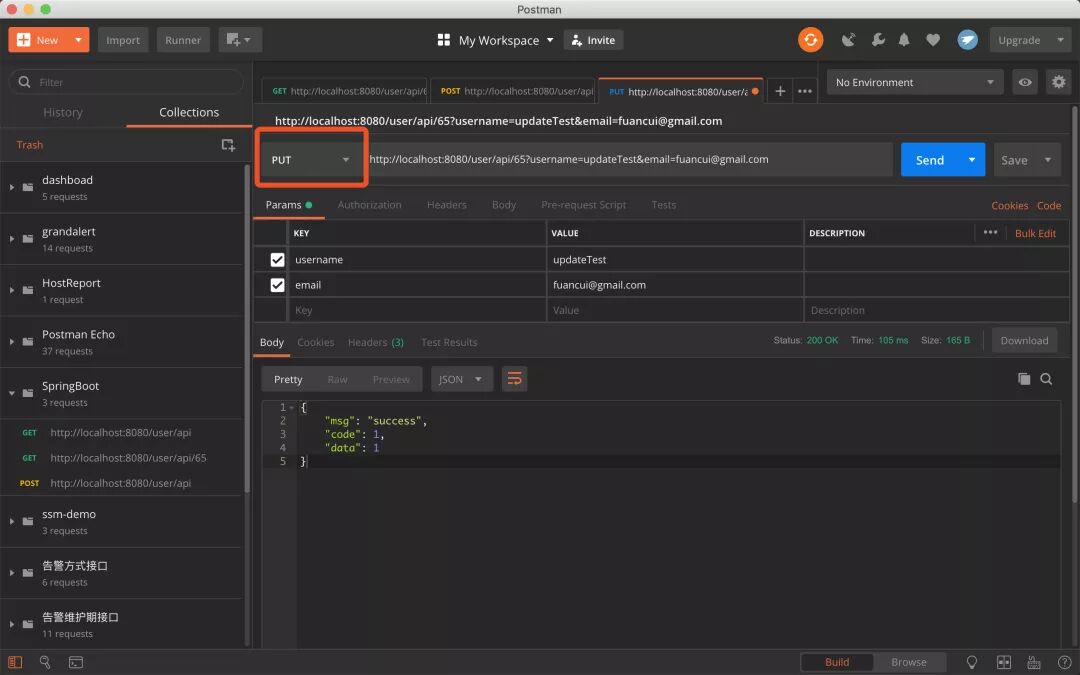Toggle line wrap in response body
Image resolution: width=1080 pixels, height=675 pixels.
click(x=515, y=379)
